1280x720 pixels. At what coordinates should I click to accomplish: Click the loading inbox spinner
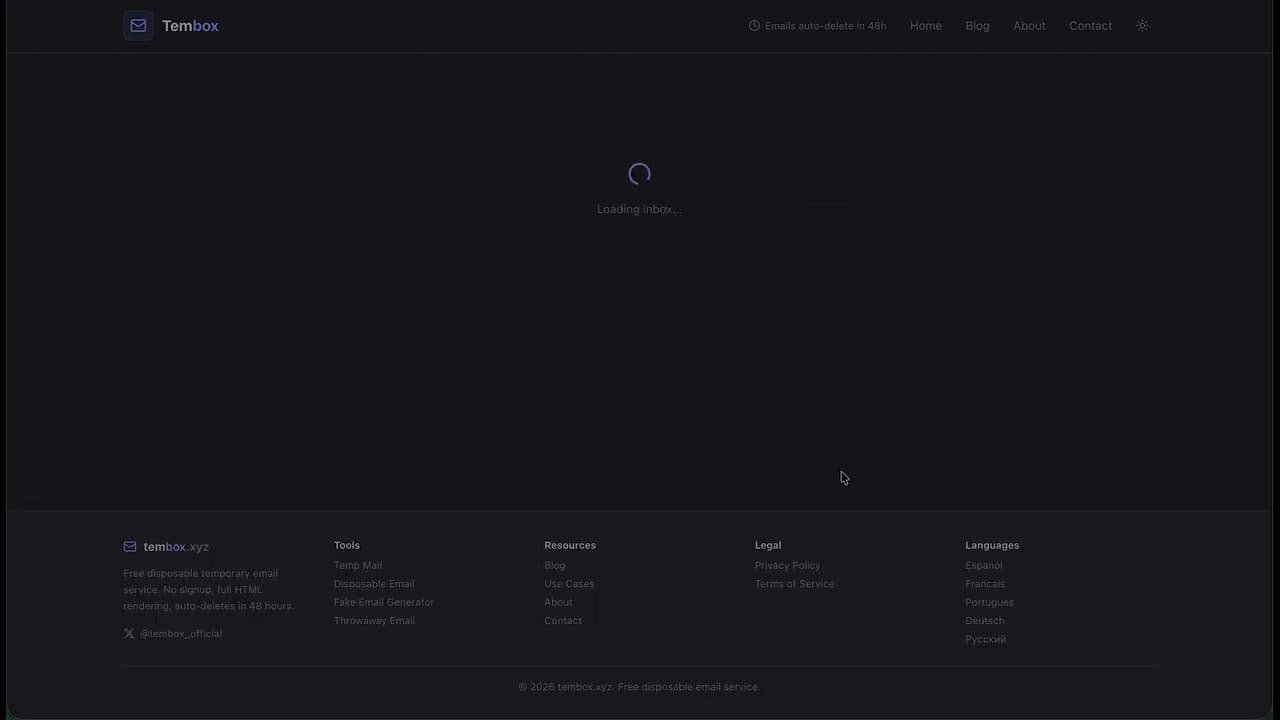[639, 173]
